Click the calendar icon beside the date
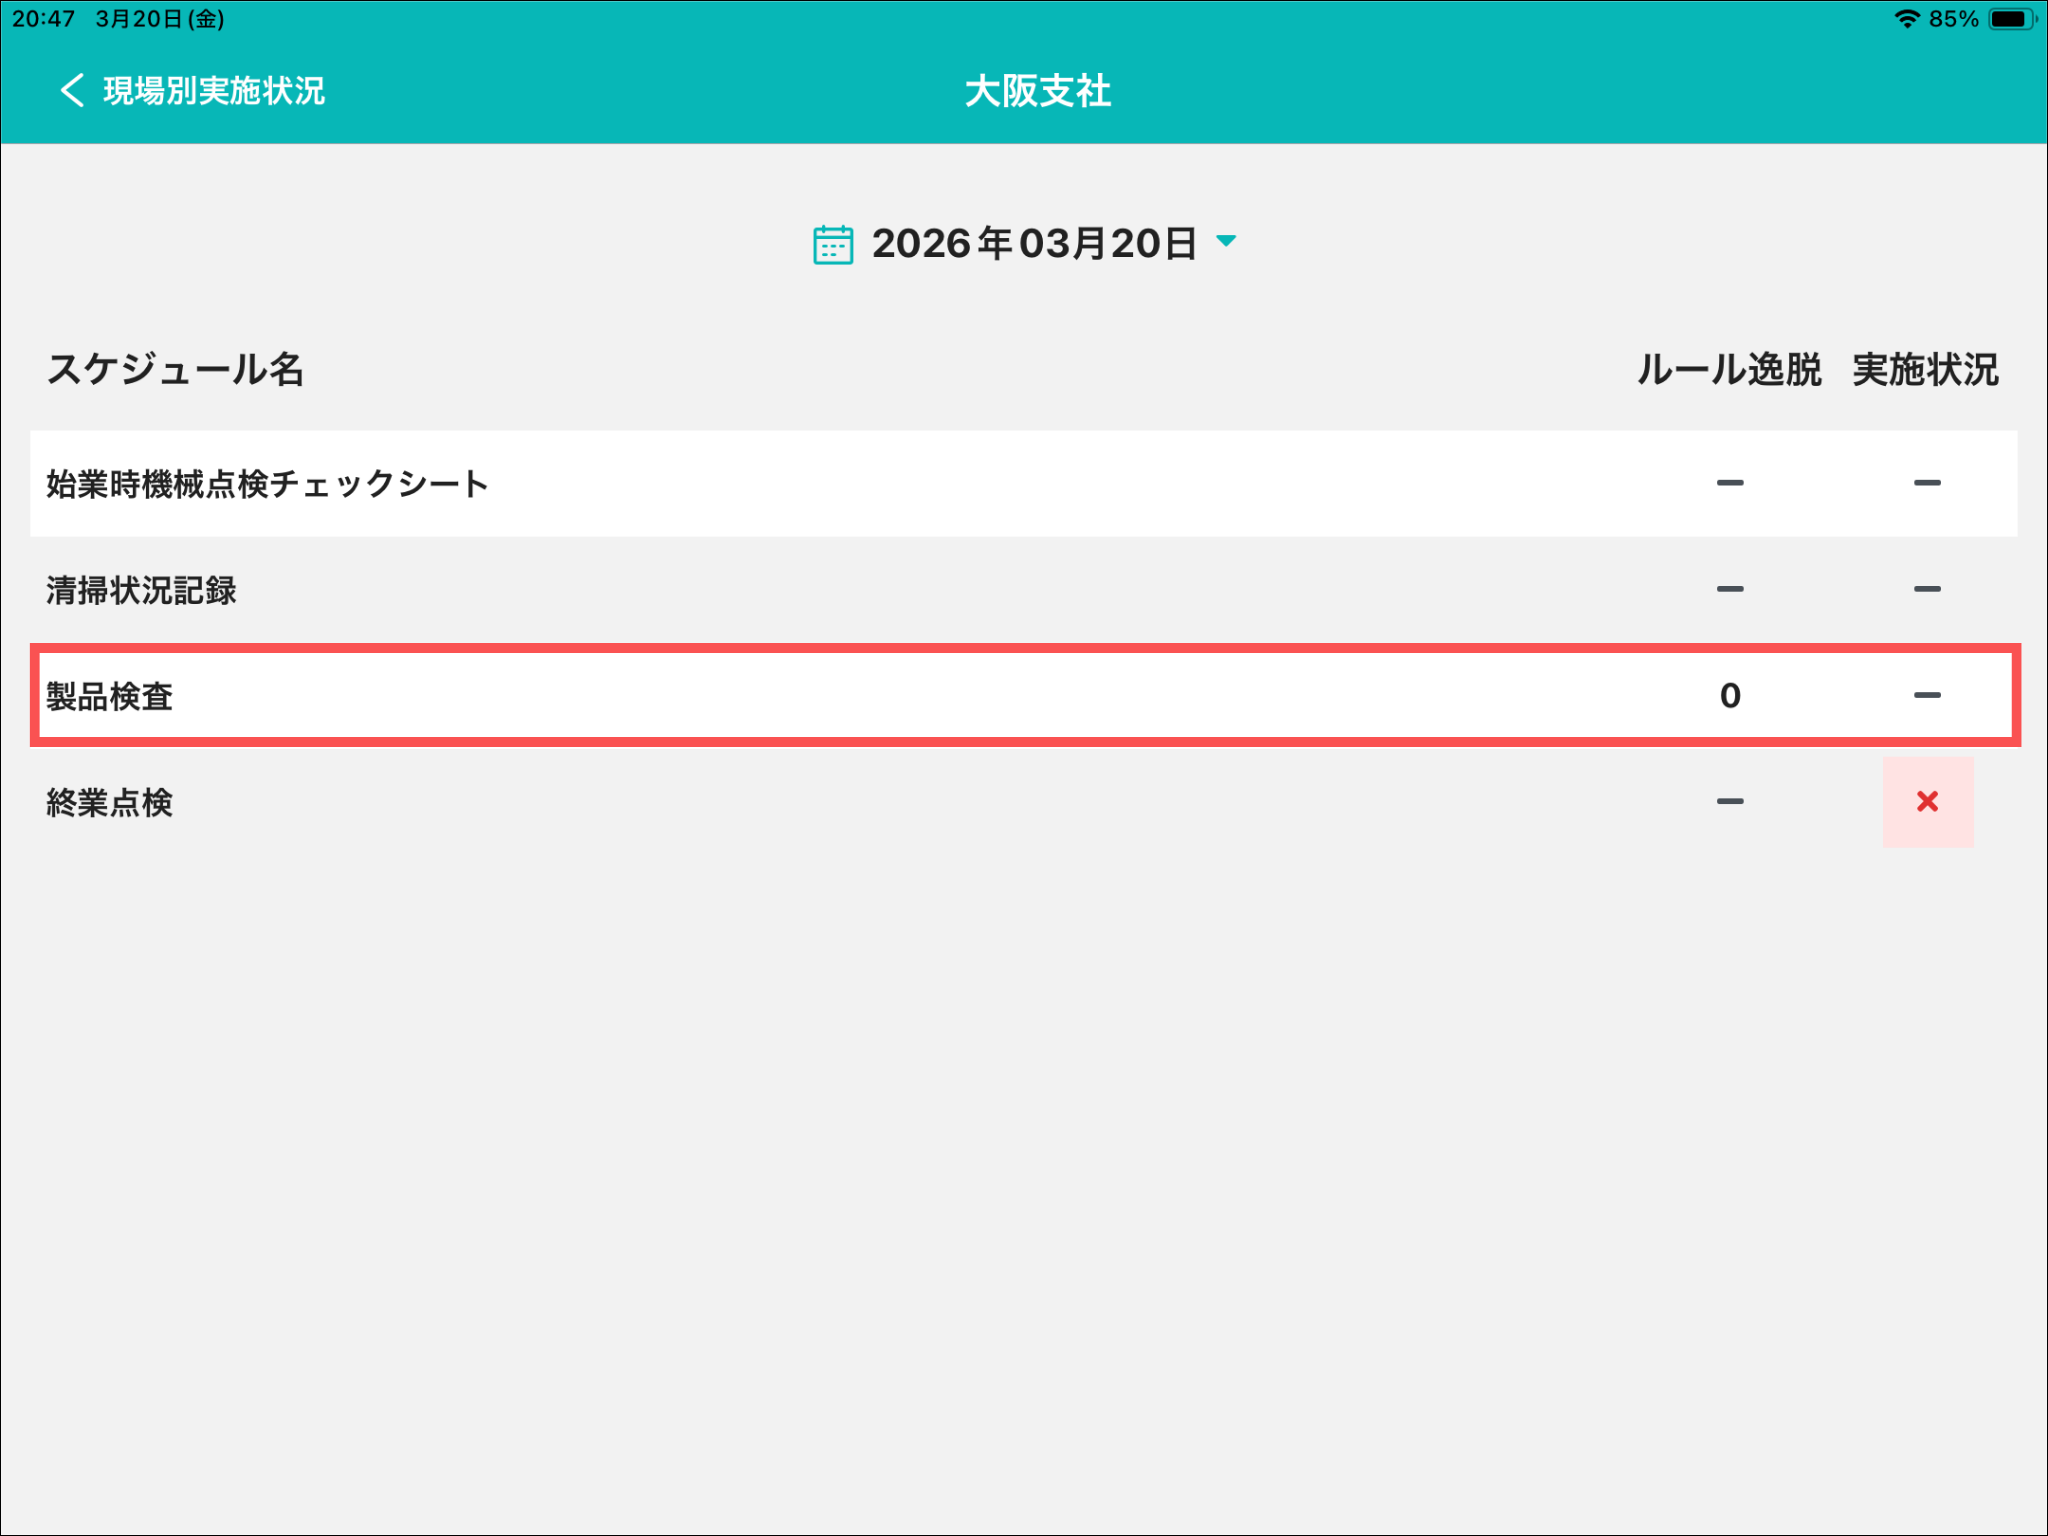 832,244
